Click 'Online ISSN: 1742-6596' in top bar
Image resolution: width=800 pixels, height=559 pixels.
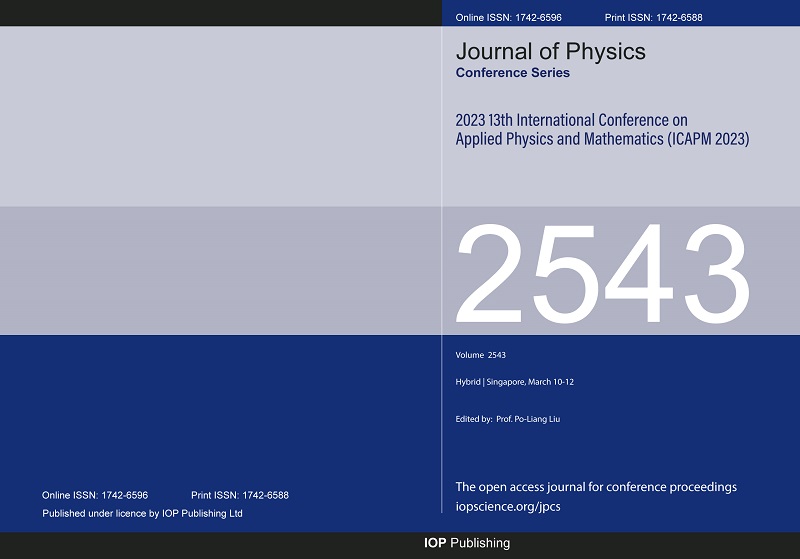(509, 17)
